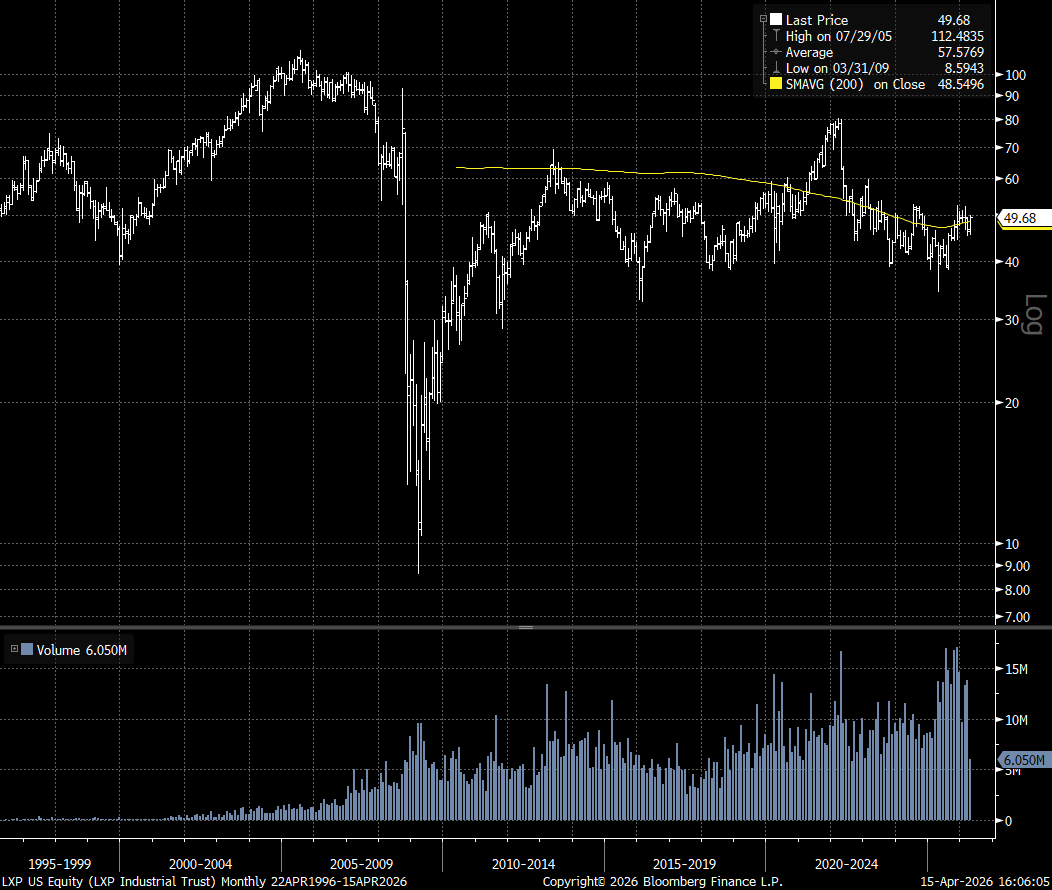
Task: Click the '100' price axis label
Action: [x=1015, y=75]
